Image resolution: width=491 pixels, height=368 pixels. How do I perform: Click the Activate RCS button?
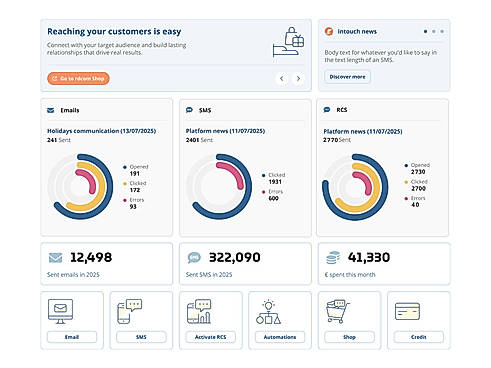click(x=211, y=337)
